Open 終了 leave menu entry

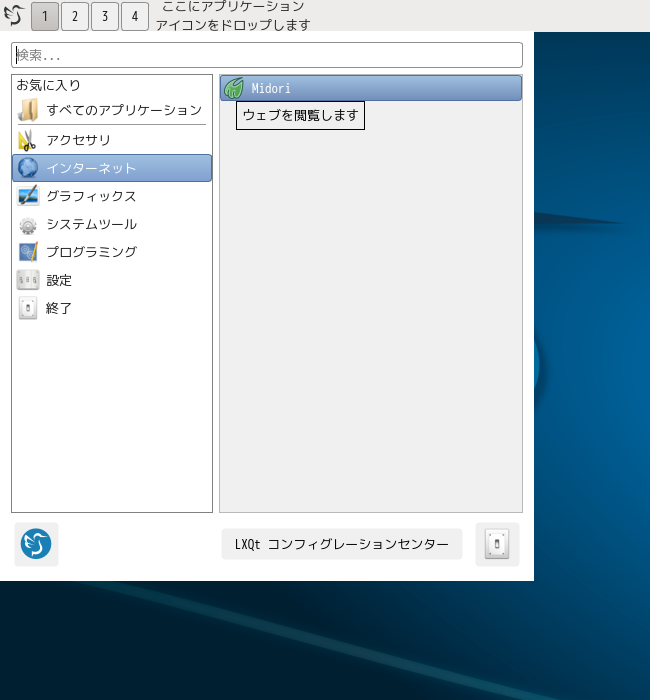click(x=112, y=308)
